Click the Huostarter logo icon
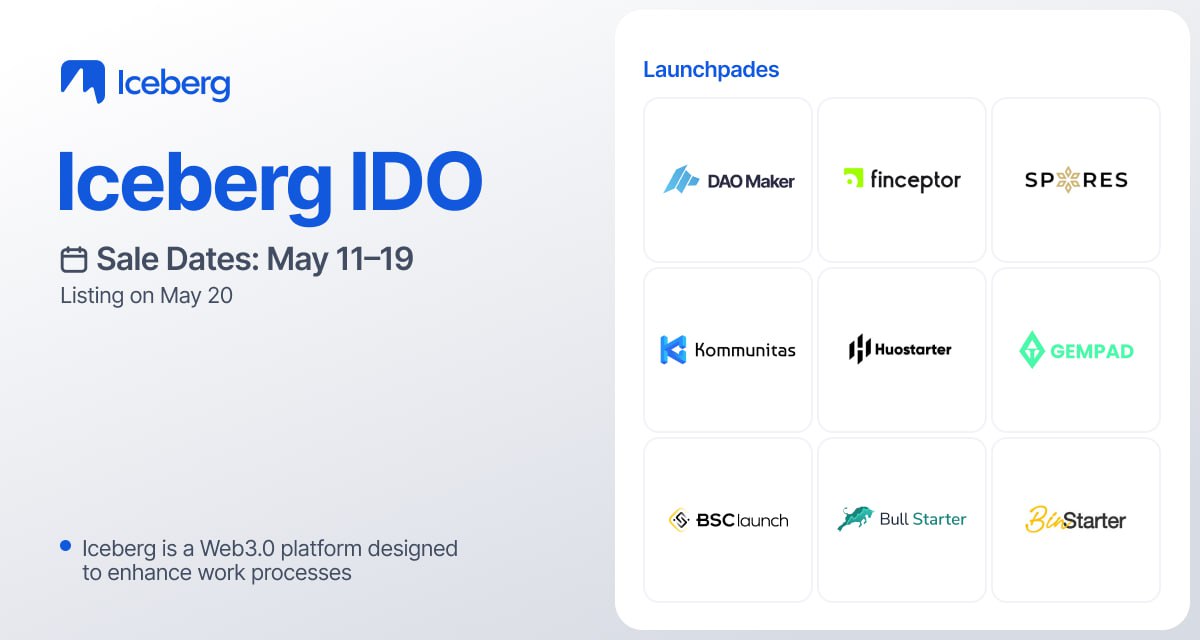This screenshot has height=640, width=1200. coord(859,349)
